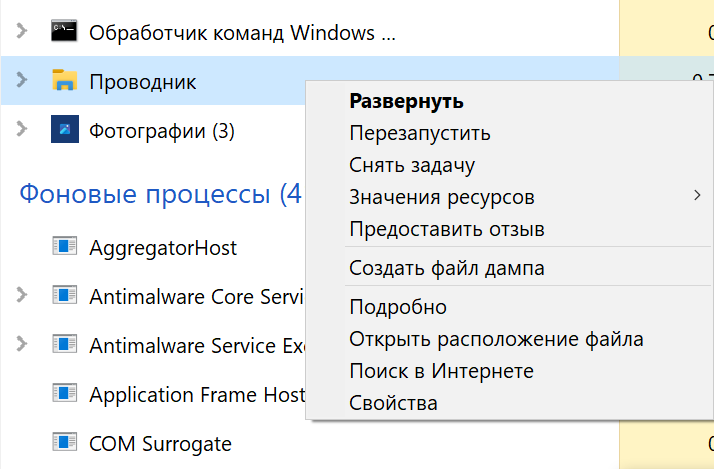Click the Antimalware Core Service icon
714x469 pixels.
(x=65, y=296)
